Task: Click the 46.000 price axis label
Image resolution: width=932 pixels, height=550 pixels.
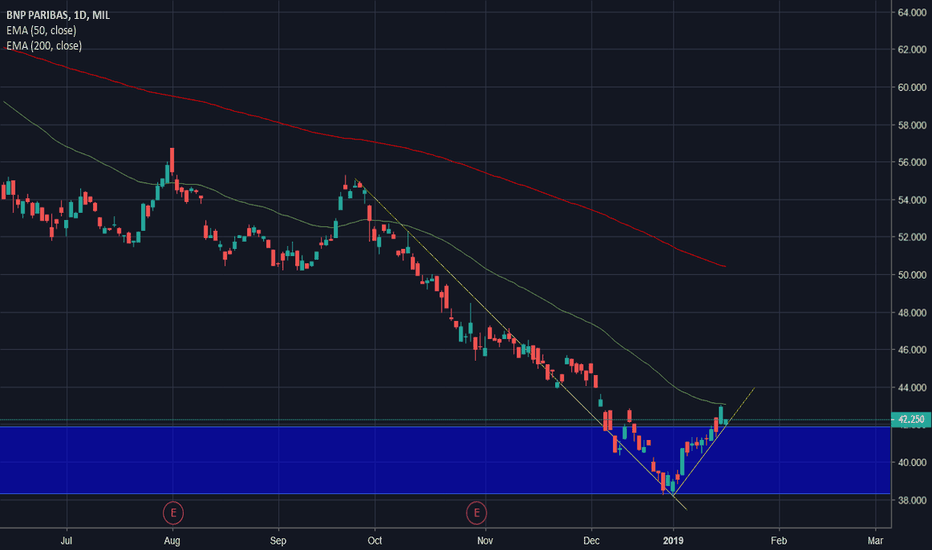Action: coord(912,350)
